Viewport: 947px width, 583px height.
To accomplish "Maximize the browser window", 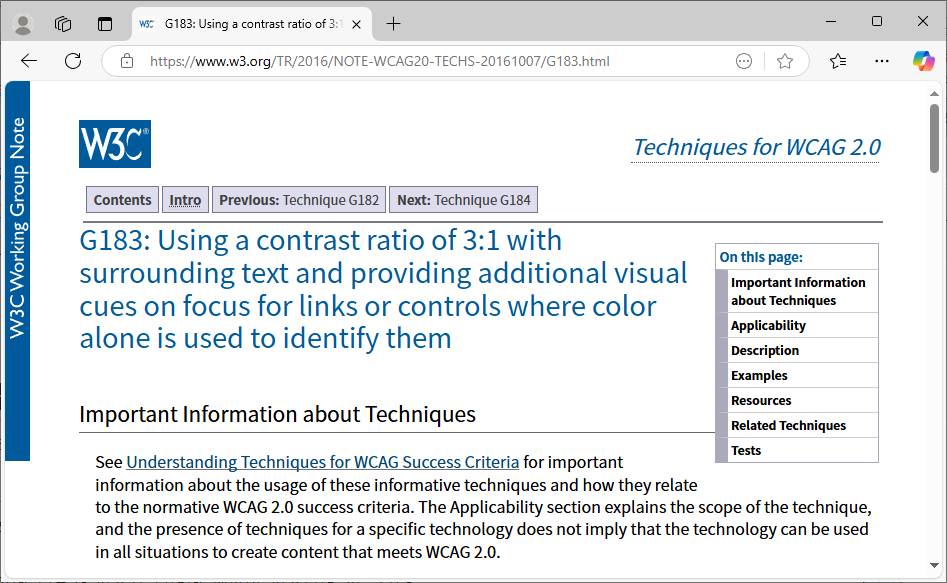I will point(877,21).
